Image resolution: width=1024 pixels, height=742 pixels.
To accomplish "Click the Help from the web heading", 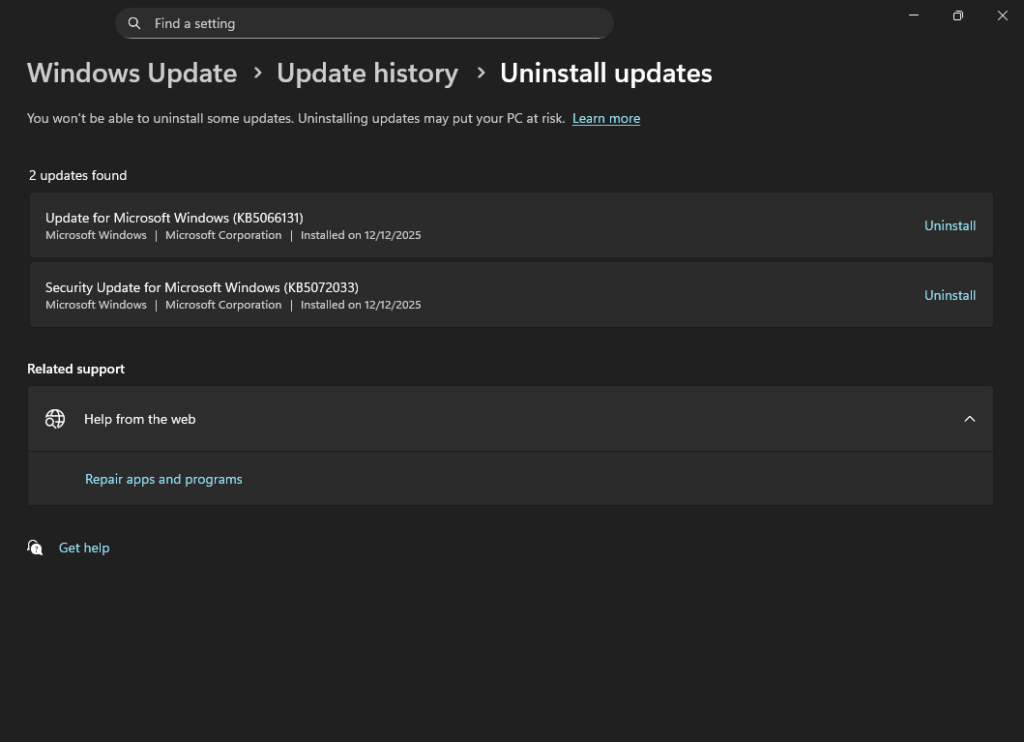I will pos(140,419).
